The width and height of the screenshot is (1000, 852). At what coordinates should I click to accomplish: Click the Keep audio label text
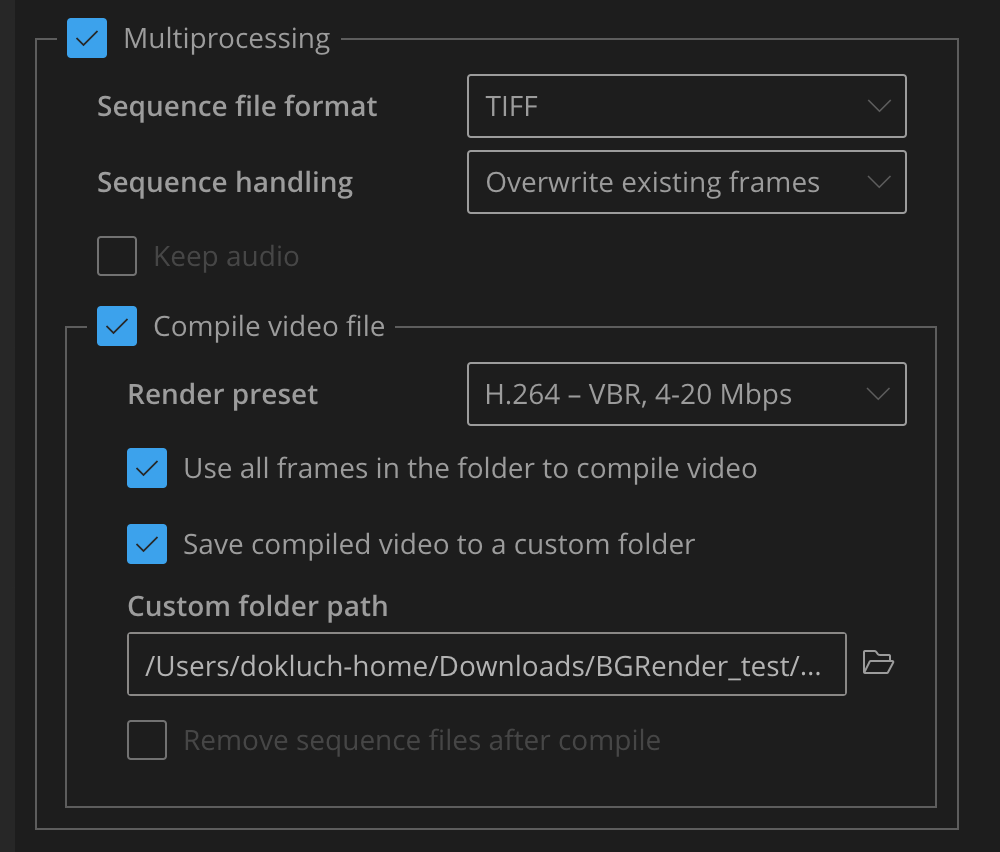point(226,256)
